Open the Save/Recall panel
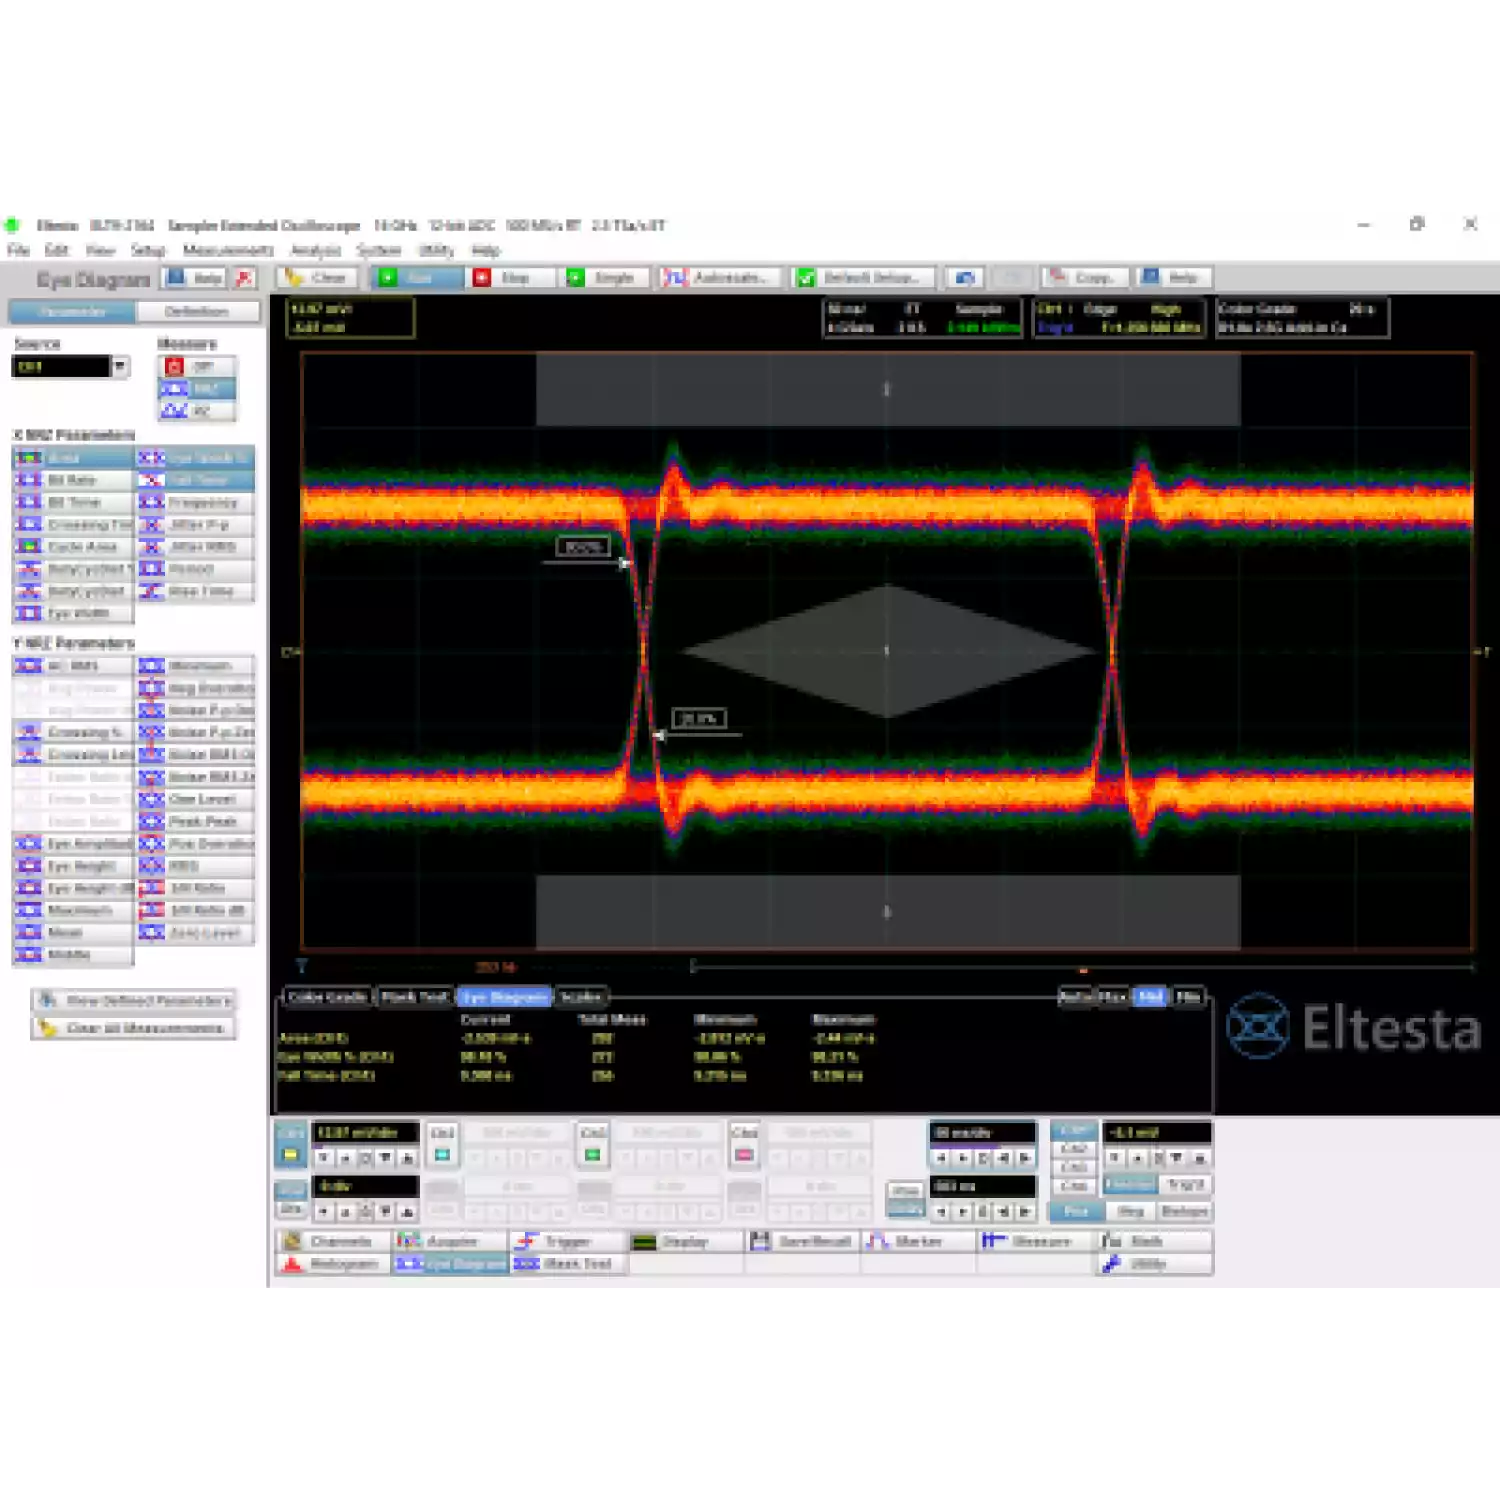This screenshot has width=1500, height=1500. coord(803,1241)
